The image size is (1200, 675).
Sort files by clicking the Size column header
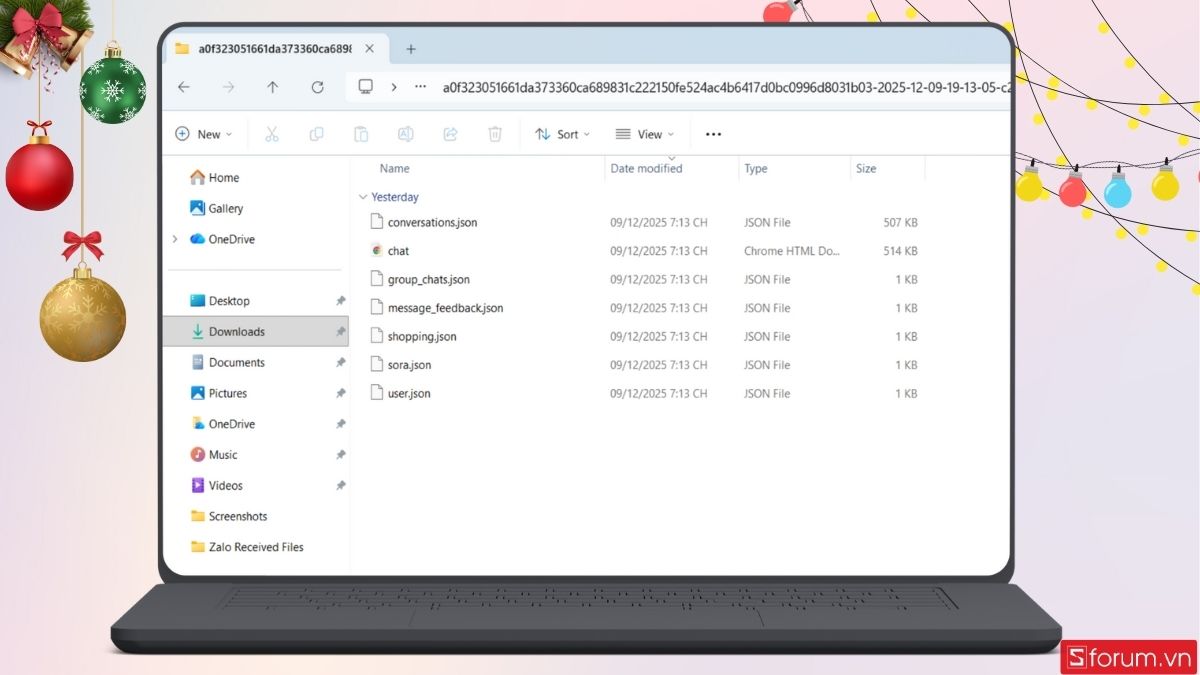pos(865,168)
